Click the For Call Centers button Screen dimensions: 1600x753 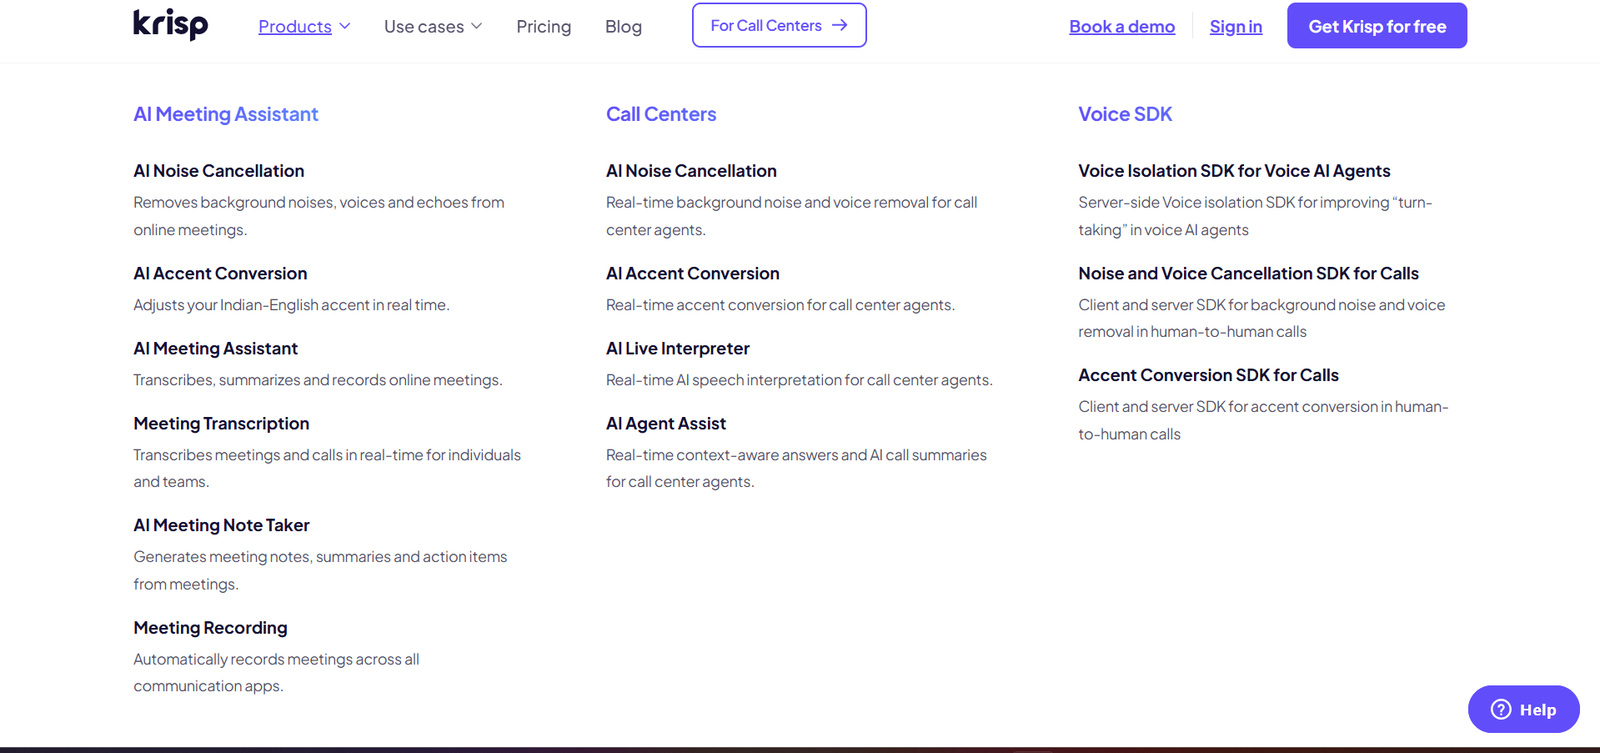coord(779,25)
